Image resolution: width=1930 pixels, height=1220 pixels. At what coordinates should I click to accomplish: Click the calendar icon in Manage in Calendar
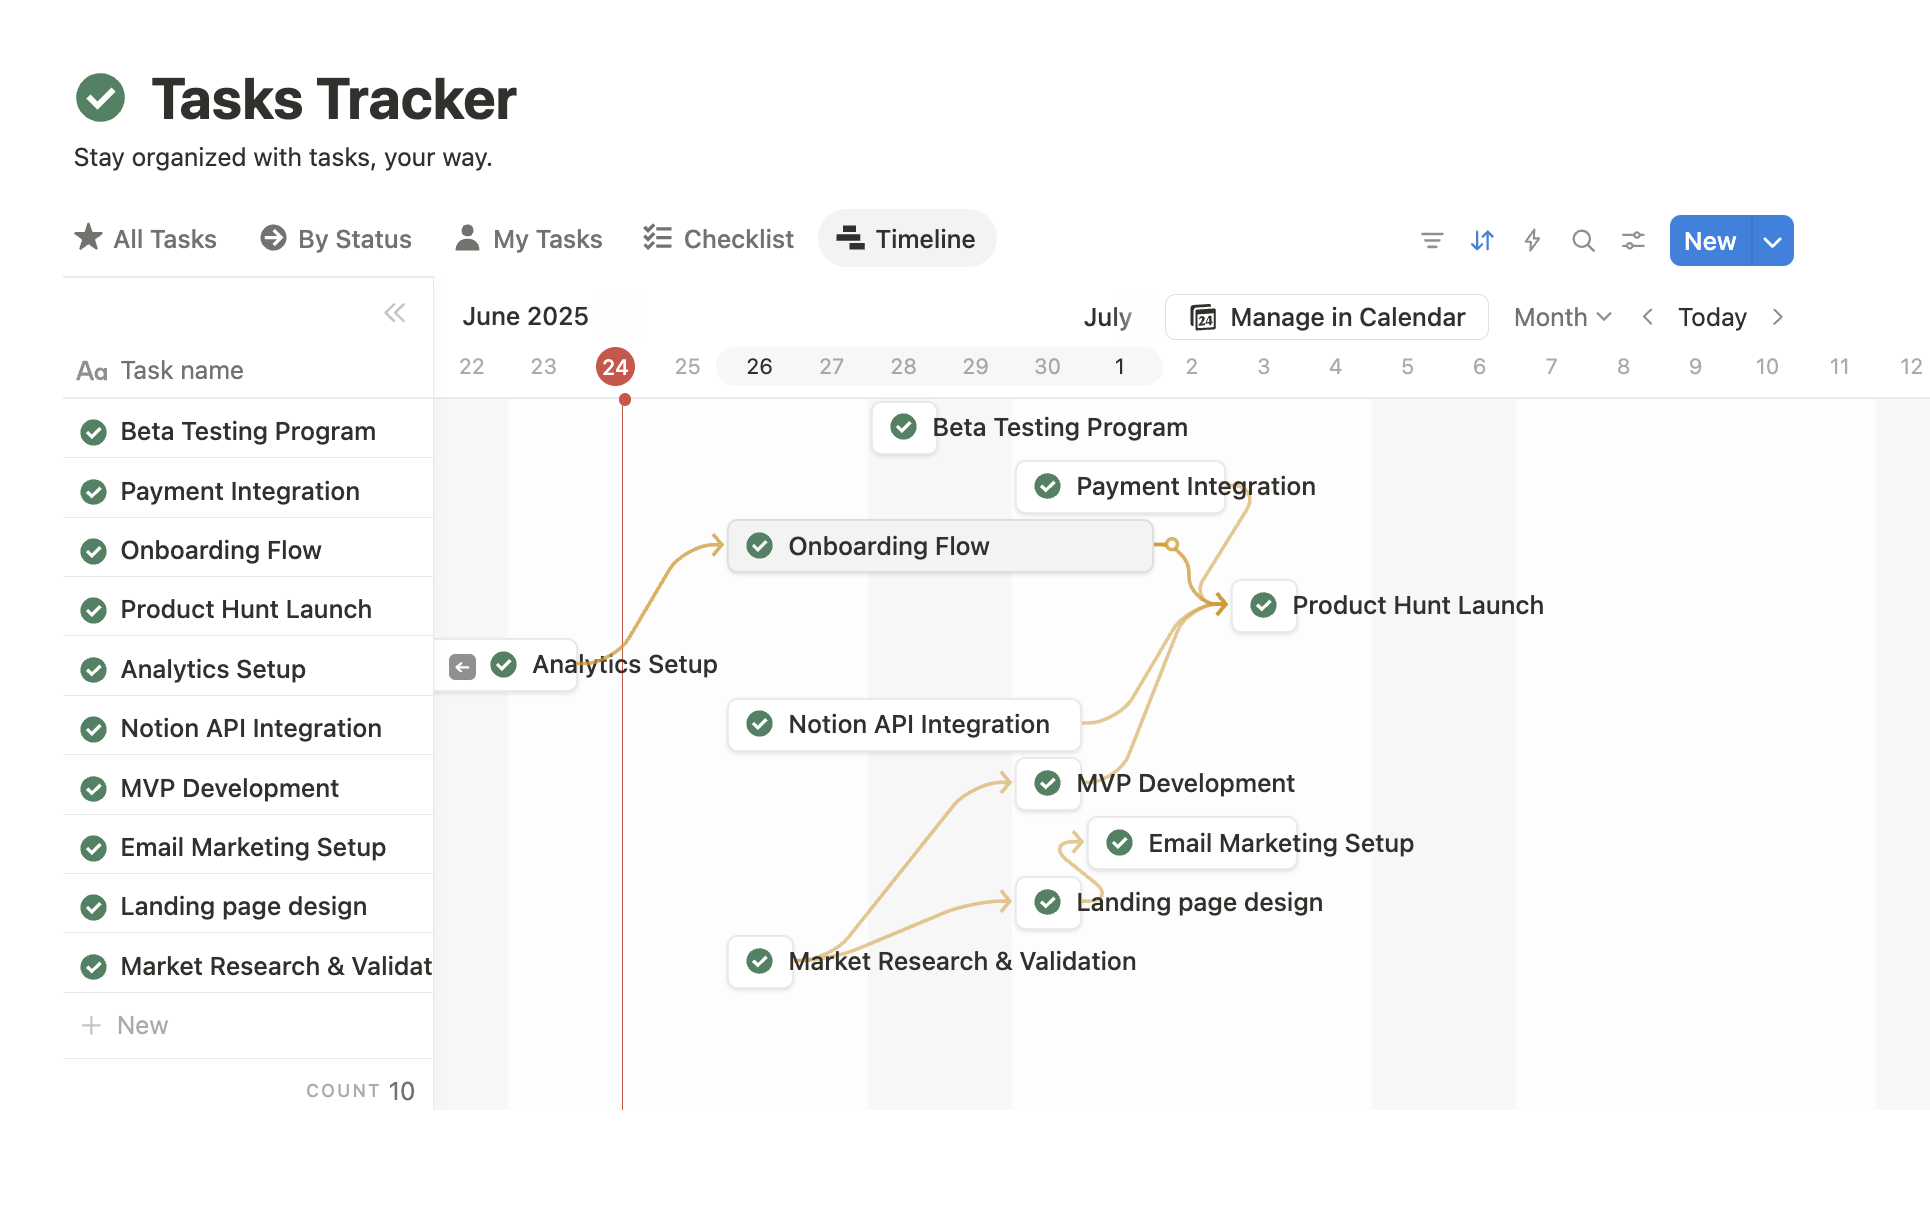click(x=1203, y=317)
